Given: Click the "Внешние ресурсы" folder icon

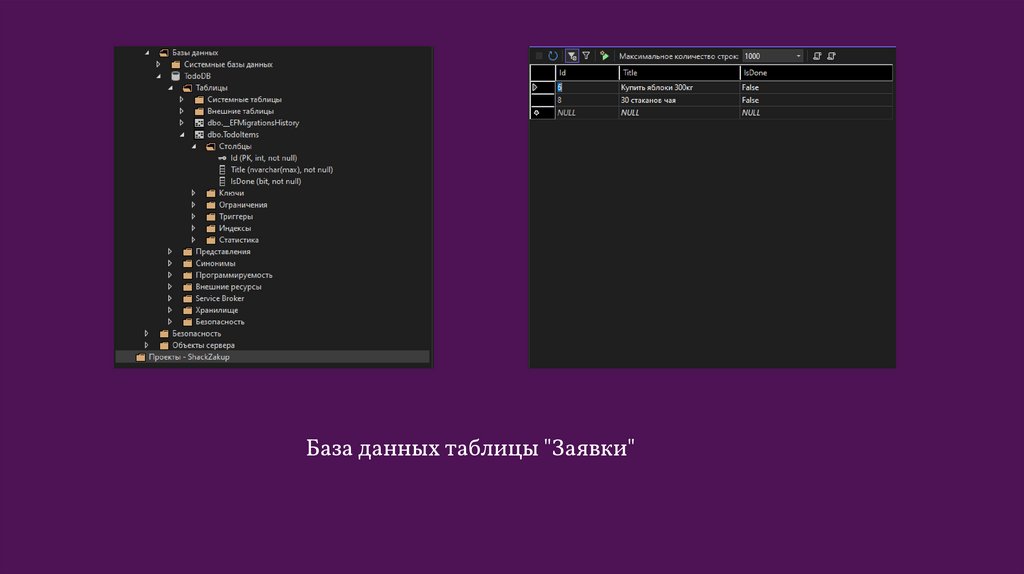Looking at the screenshot, I should [187, 287].
